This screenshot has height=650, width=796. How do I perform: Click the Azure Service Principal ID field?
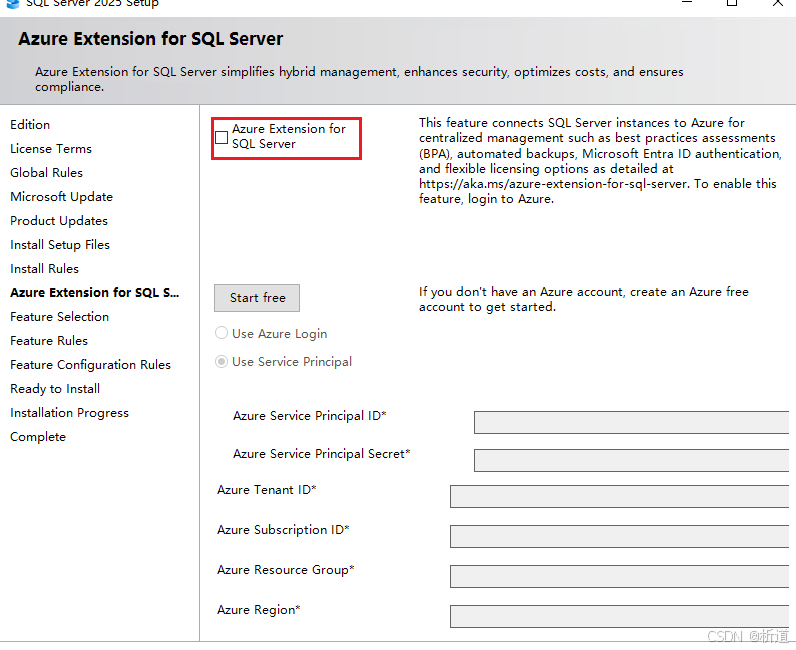click(630, 422)
